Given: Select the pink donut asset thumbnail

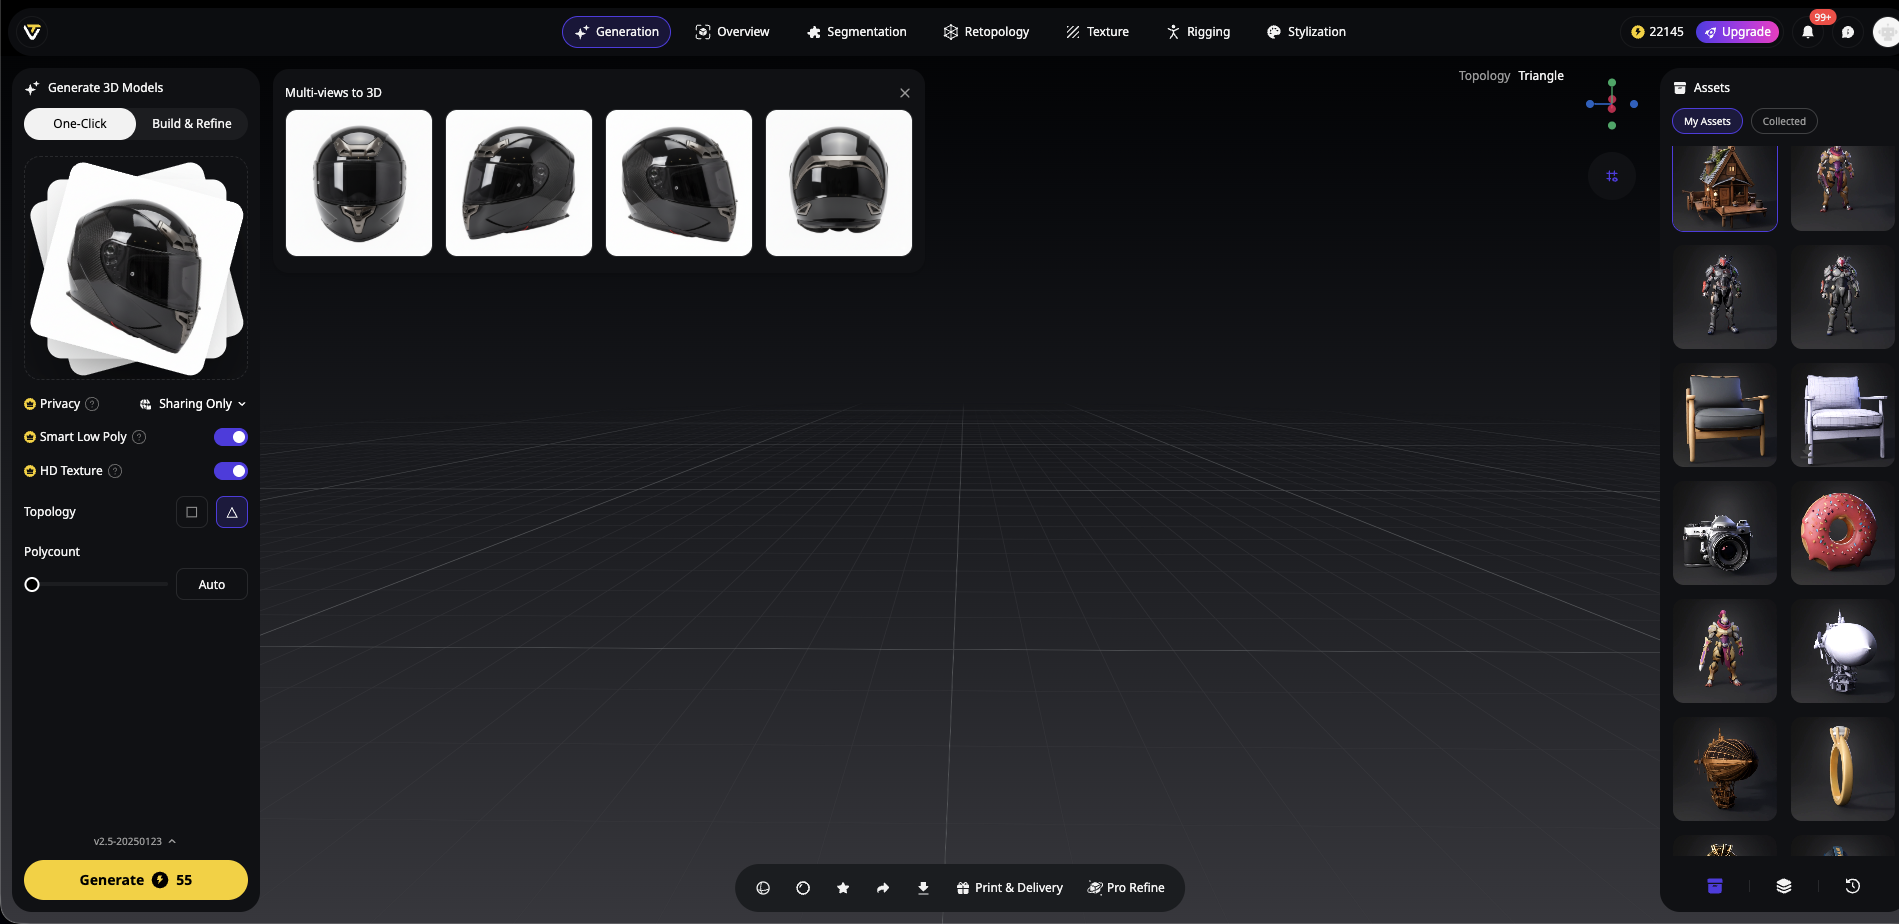Looking at the screenshot, I should [x=1841, y=532].
